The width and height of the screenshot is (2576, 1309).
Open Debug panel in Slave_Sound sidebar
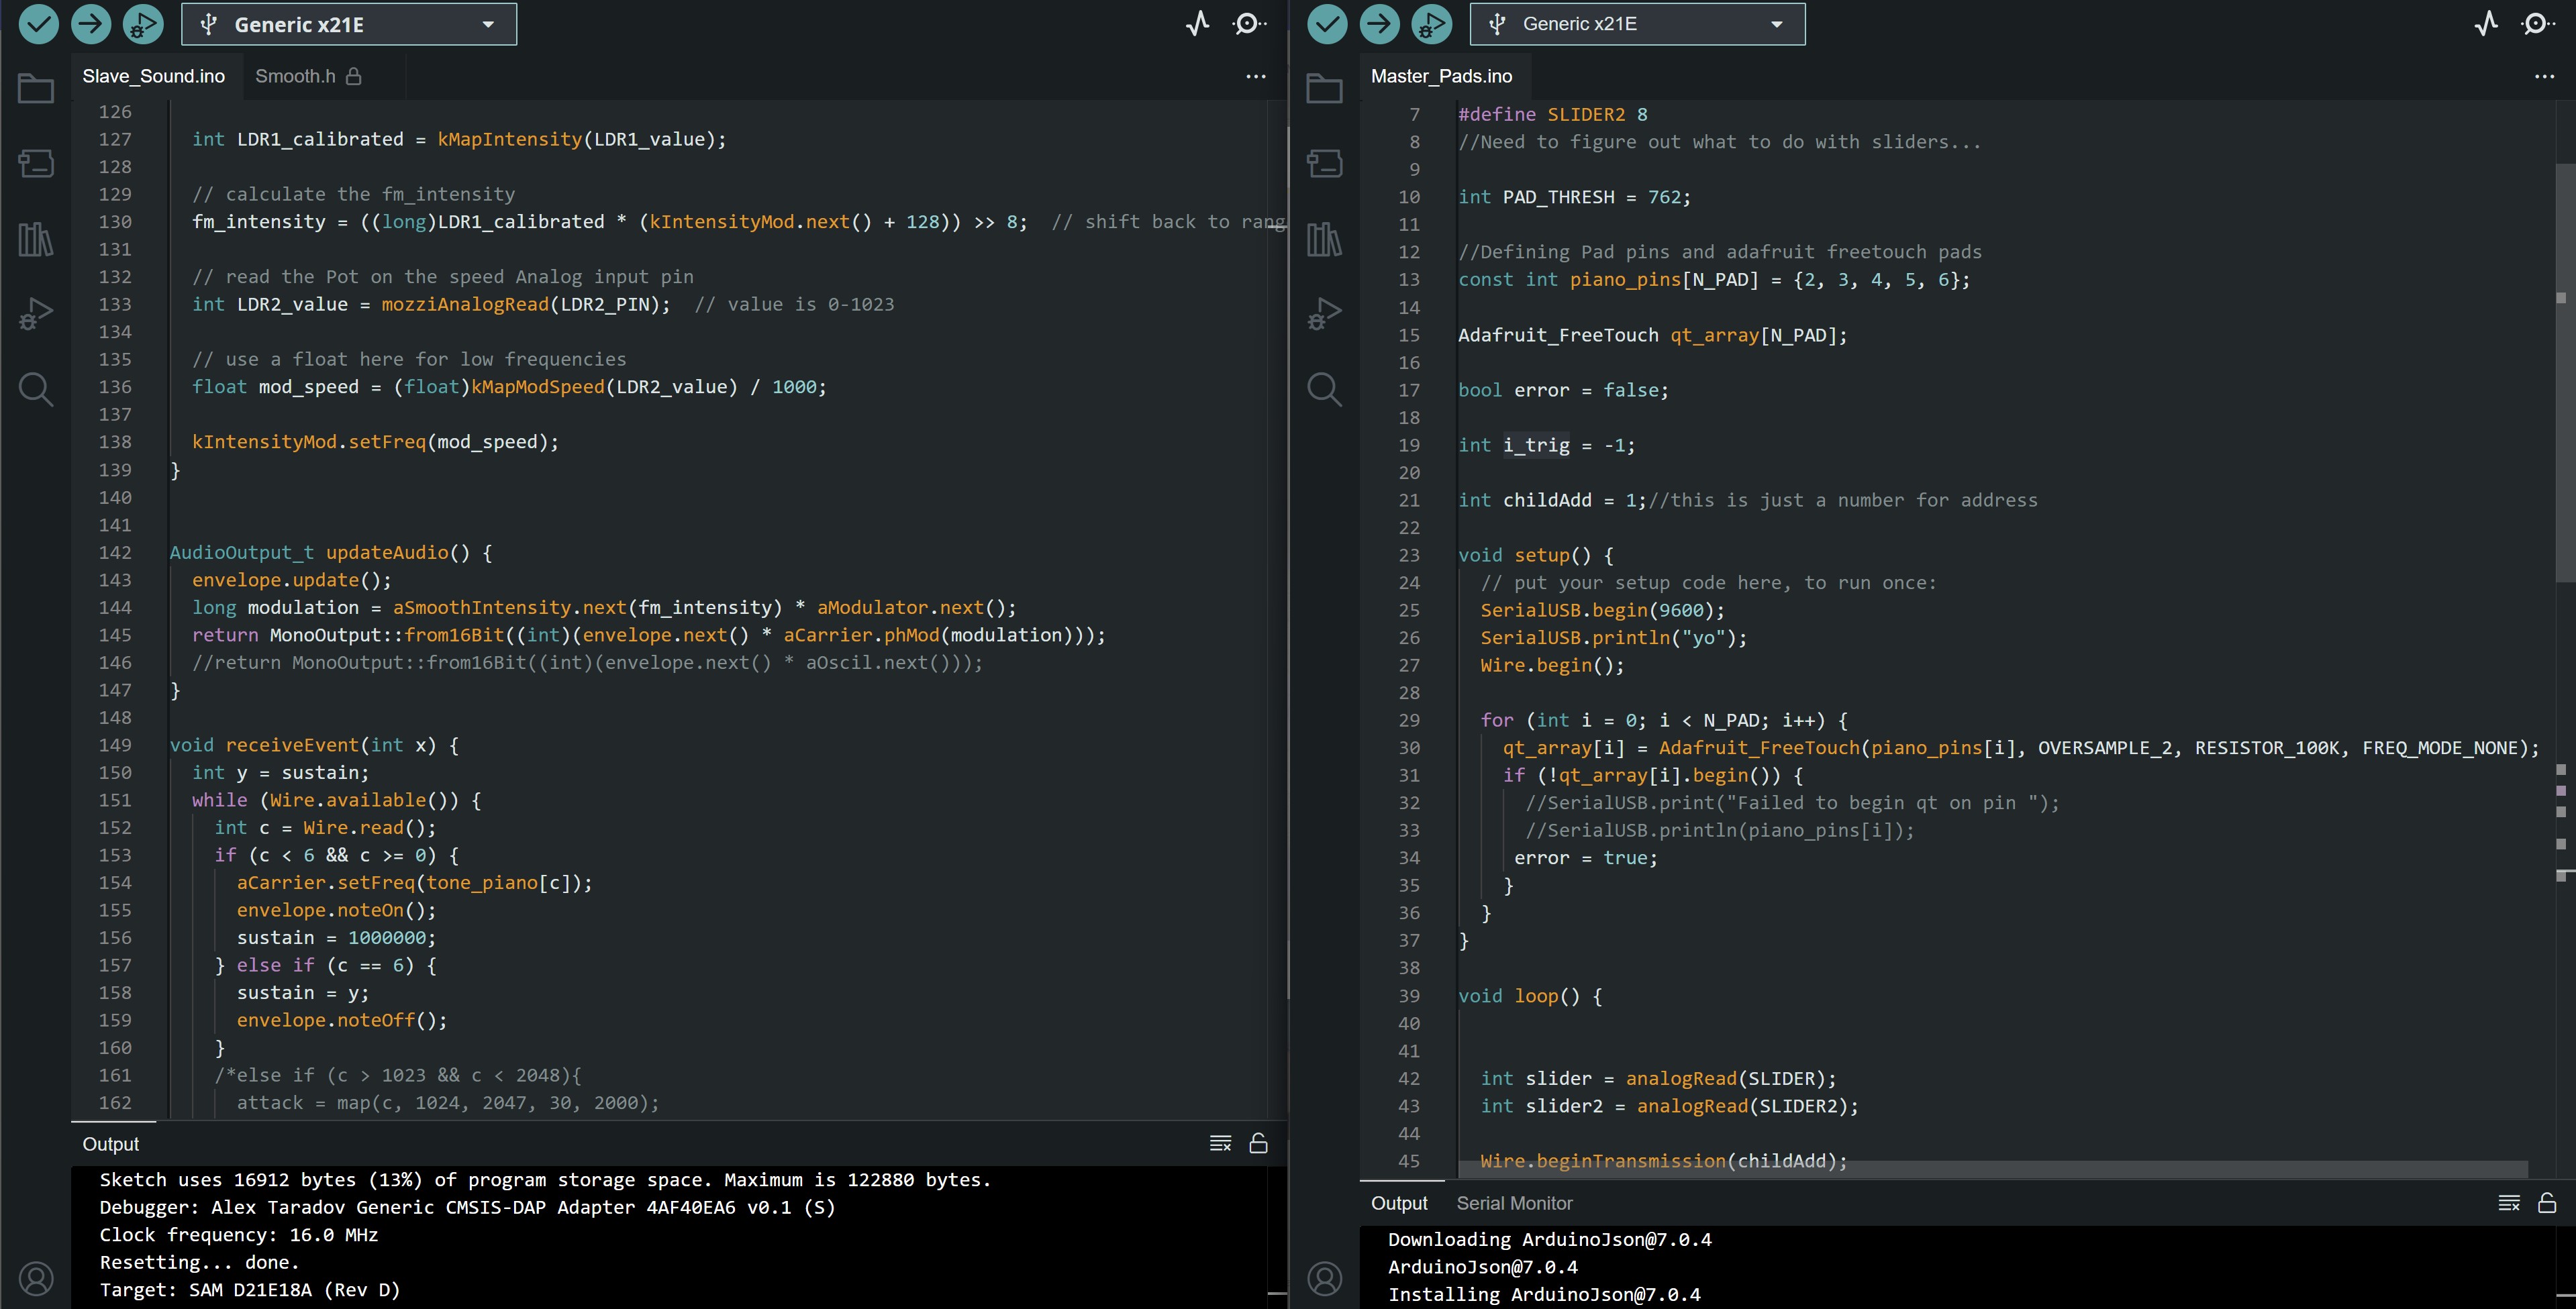point(36,314)
